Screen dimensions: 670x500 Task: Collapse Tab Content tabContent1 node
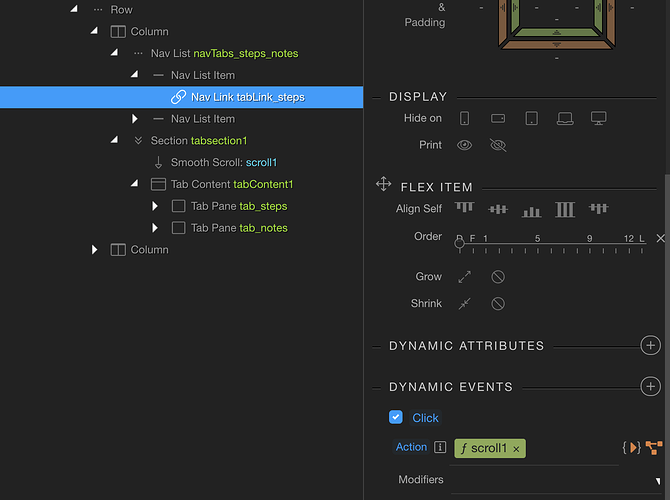click(135, 183)
